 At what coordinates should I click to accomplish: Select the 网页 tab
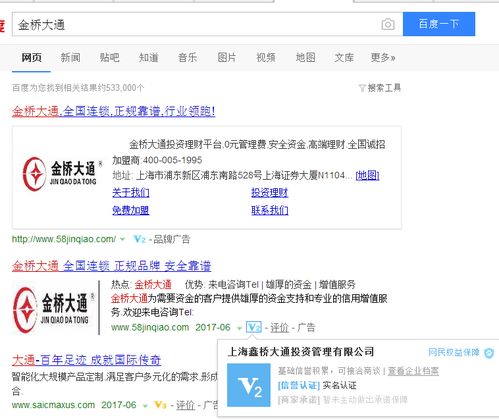[31, 57]
